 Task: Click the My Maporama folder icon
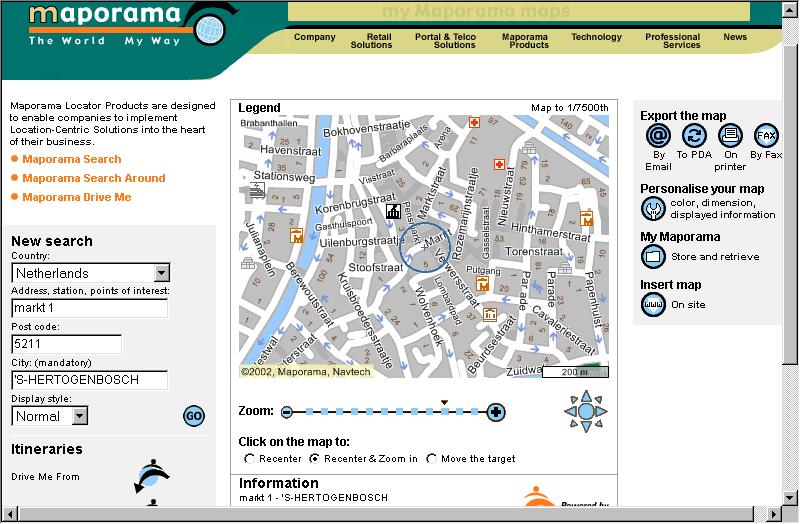pyautogui.click(x=653, y=257)
